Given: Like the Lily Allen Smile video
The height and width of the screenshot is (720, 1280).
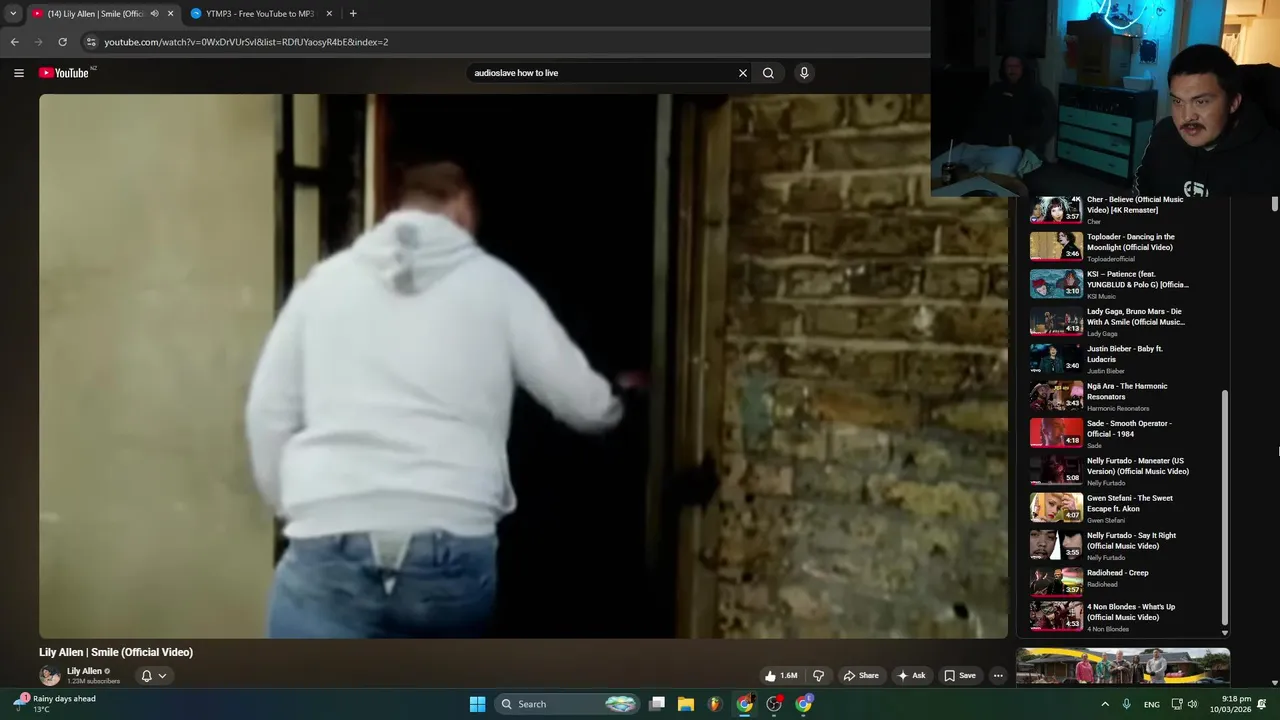Looking at the screenshot, I should tap(781, 676).
